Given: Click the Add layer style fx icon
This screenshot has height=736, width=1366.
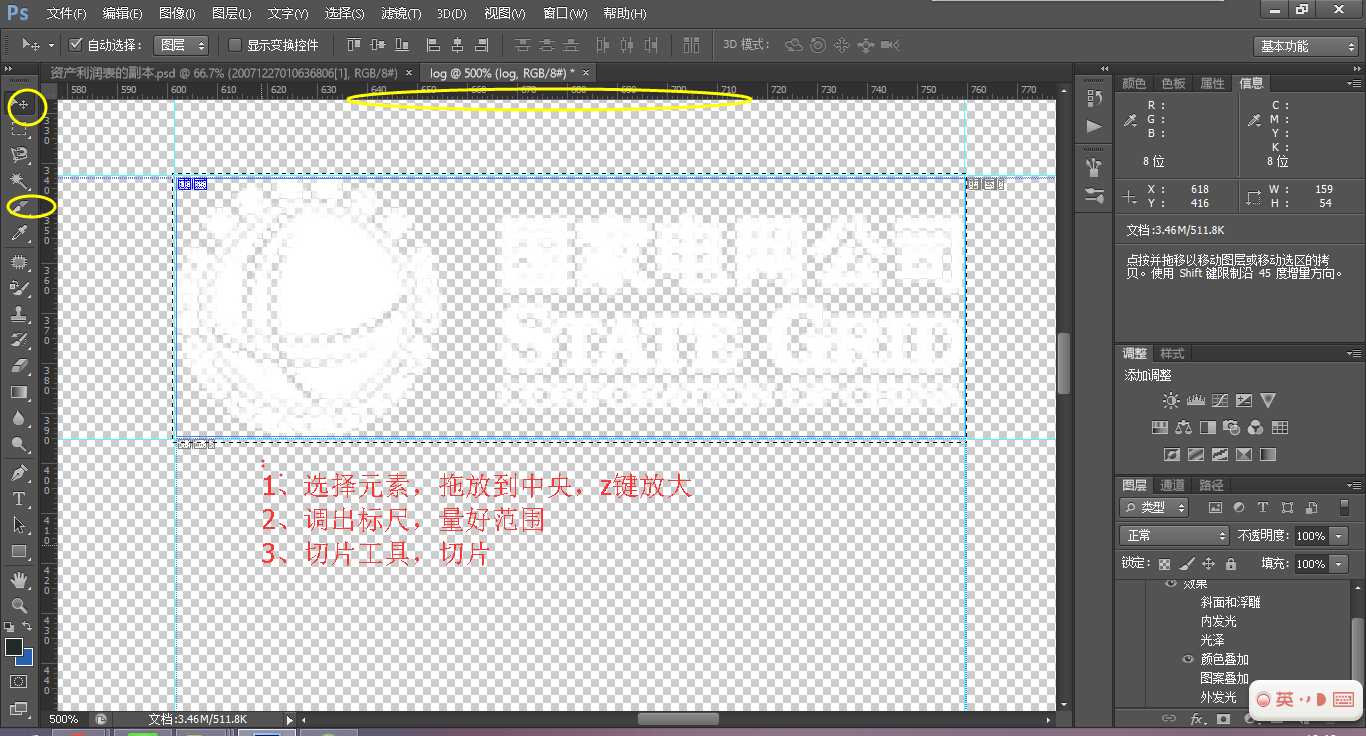Looking at the screenshot, I should tap(1197, 719).
